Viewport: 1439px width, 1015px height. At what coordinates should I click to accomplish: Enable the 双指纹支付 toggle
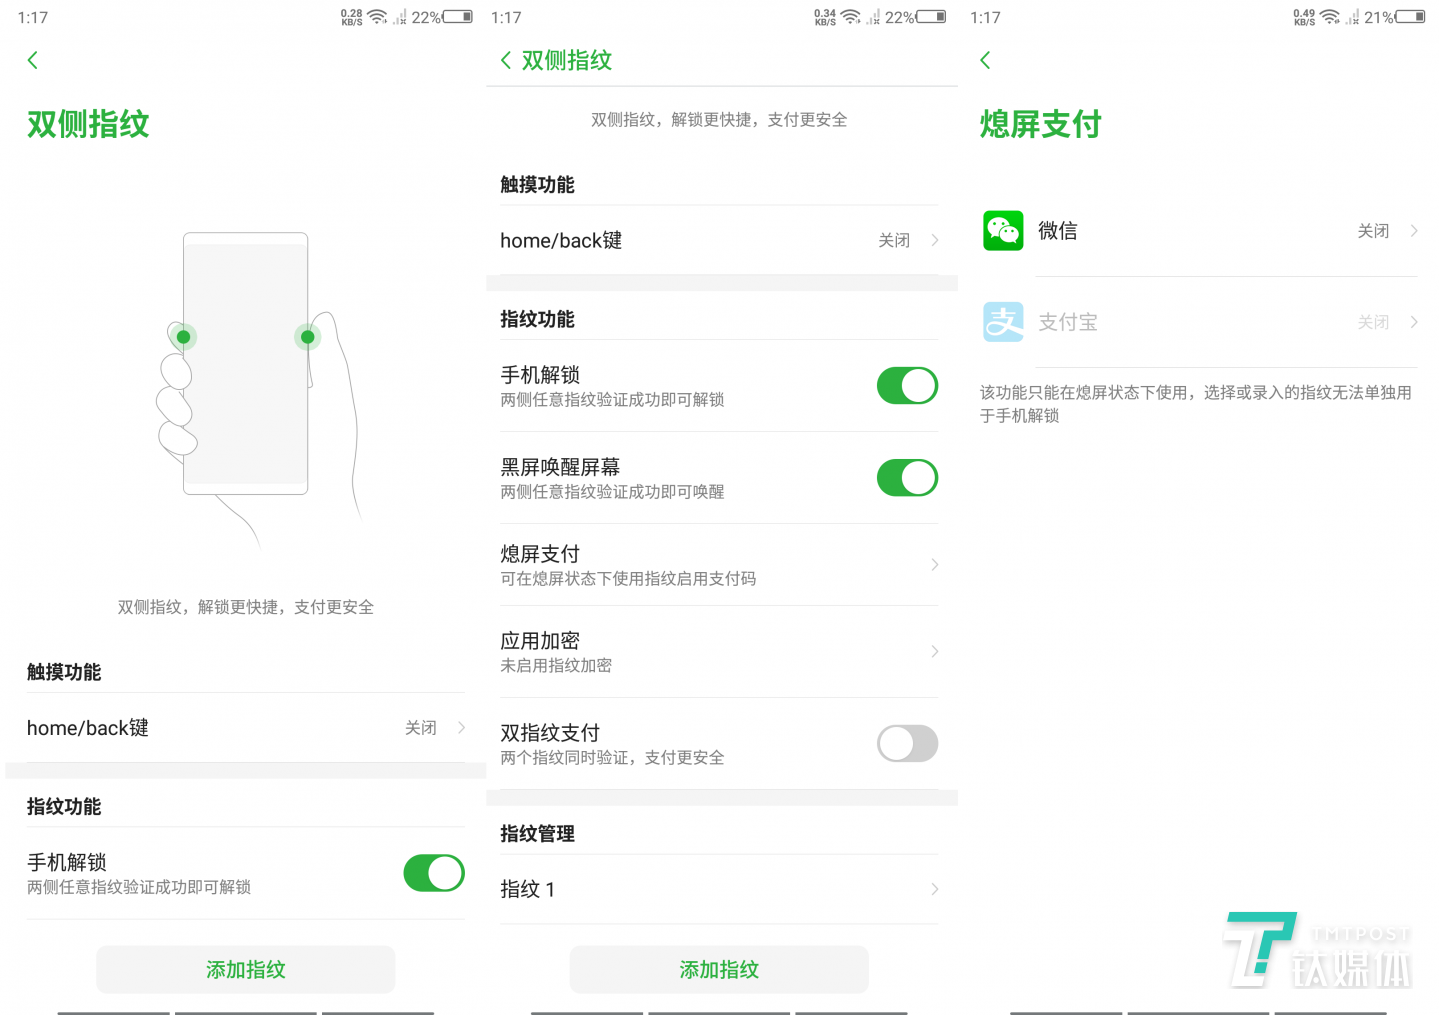coord(906,743)
